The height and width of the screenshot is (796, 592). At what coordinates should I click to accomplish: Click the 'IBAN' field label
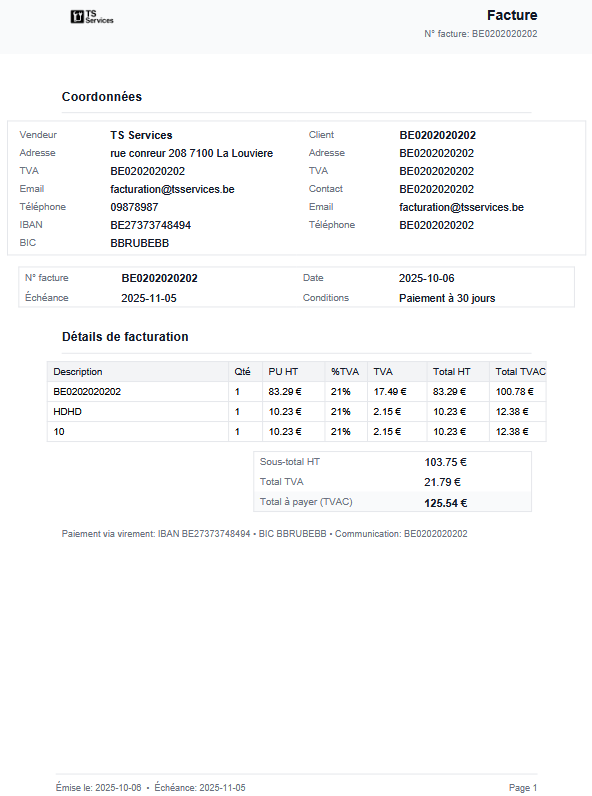pyautogui.click(x=31, y=224)
